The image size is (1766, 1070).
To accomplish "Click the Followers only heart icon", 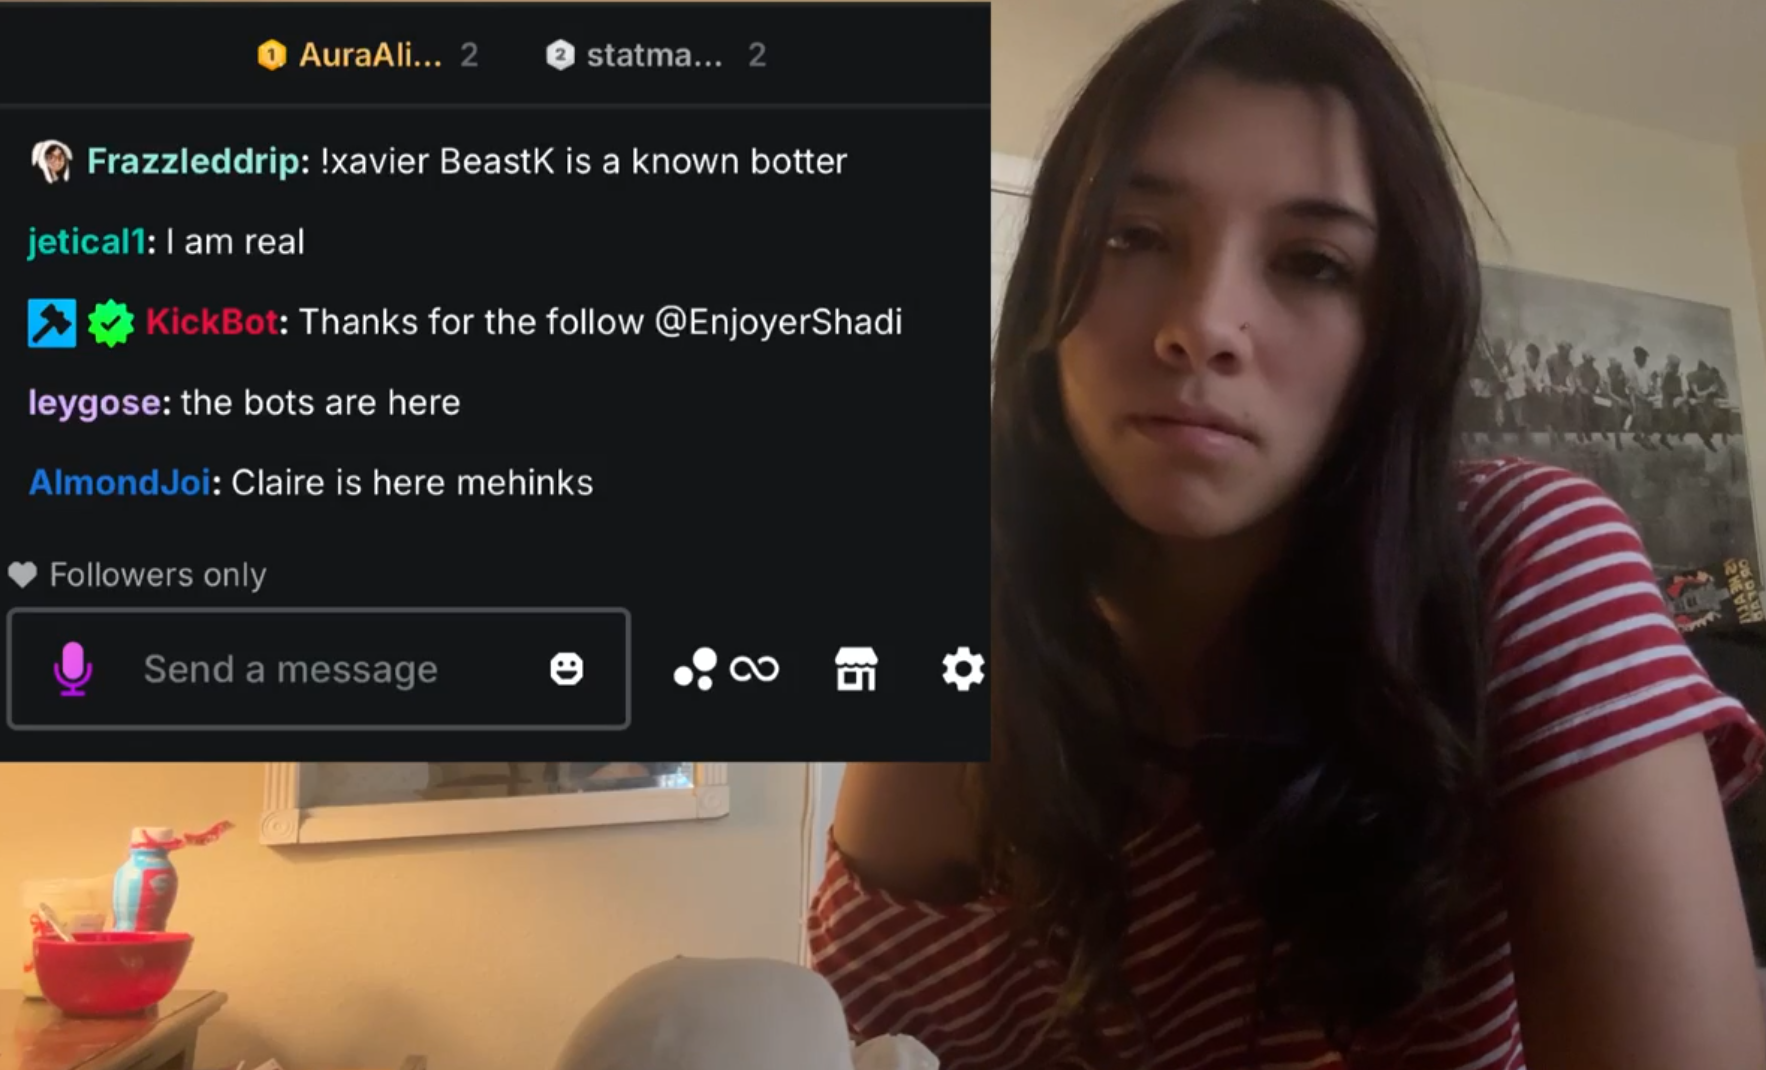I will point(22,574).
